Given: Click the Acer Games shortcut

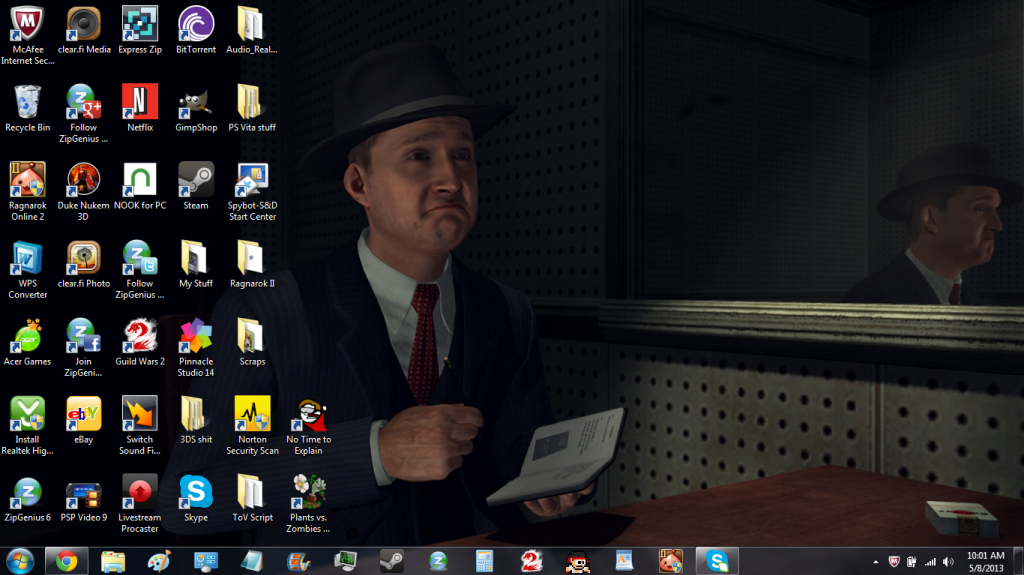Looking at the screenshot, I should click(27, 342).
